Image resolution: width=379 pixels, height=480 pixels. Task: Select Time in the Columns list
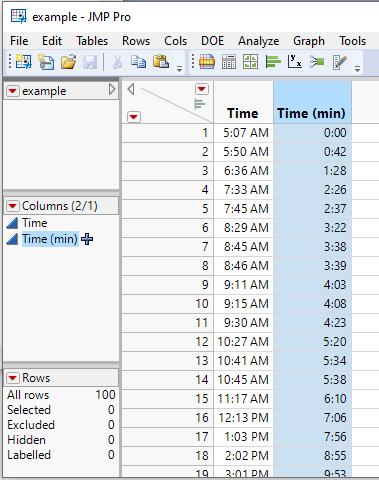35,223
